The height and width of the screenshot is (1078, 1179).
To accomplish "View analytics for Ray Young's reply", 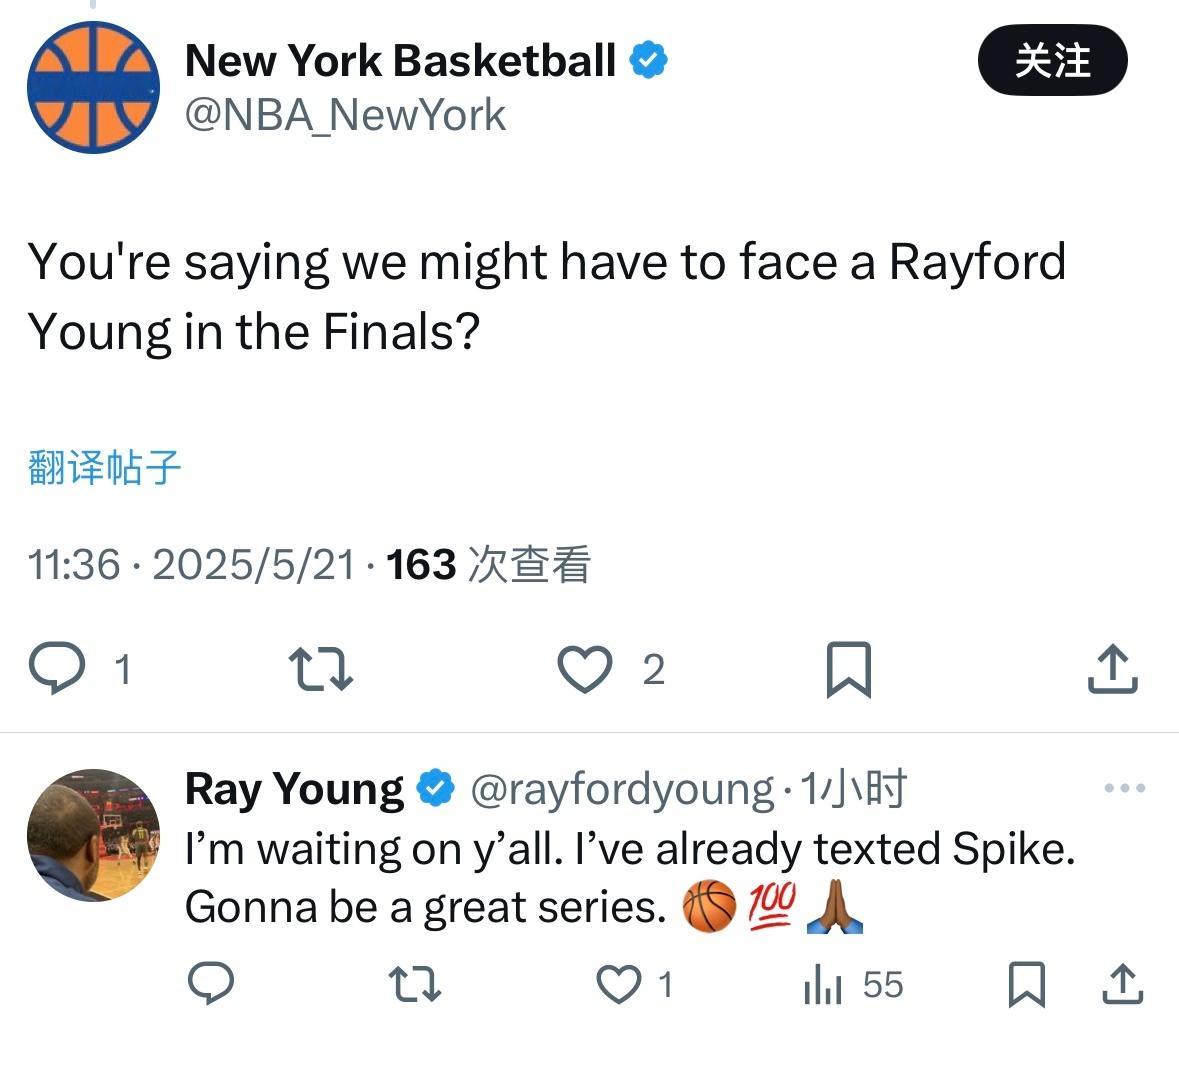I will coord(824,985).
